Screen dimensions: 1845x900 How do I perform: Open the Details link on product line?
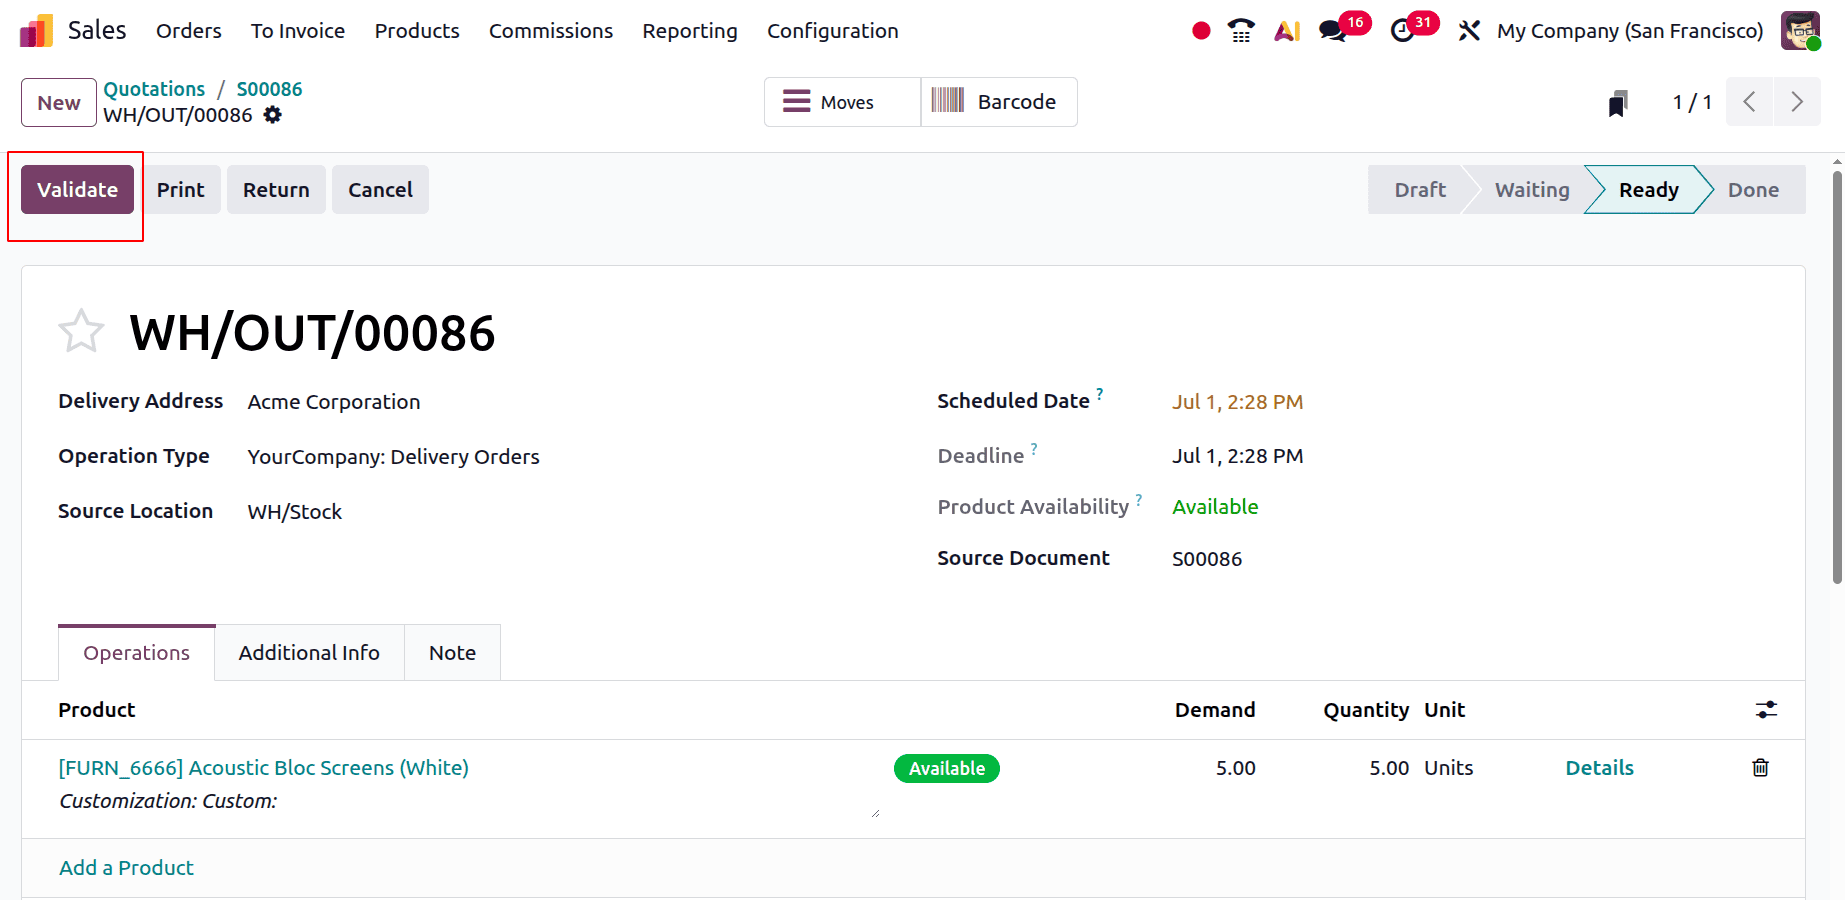1599,768
